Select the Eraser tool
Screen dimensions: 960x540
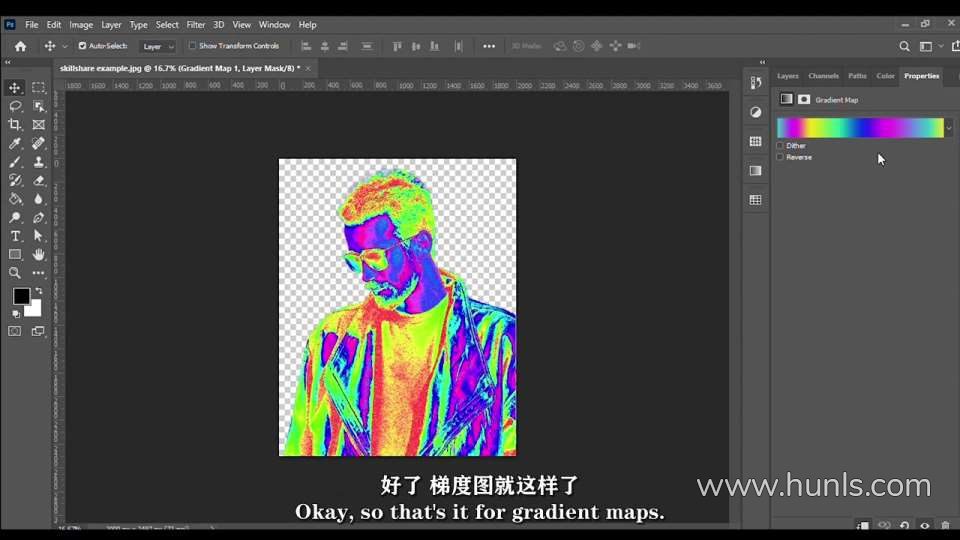click(39, 181)
